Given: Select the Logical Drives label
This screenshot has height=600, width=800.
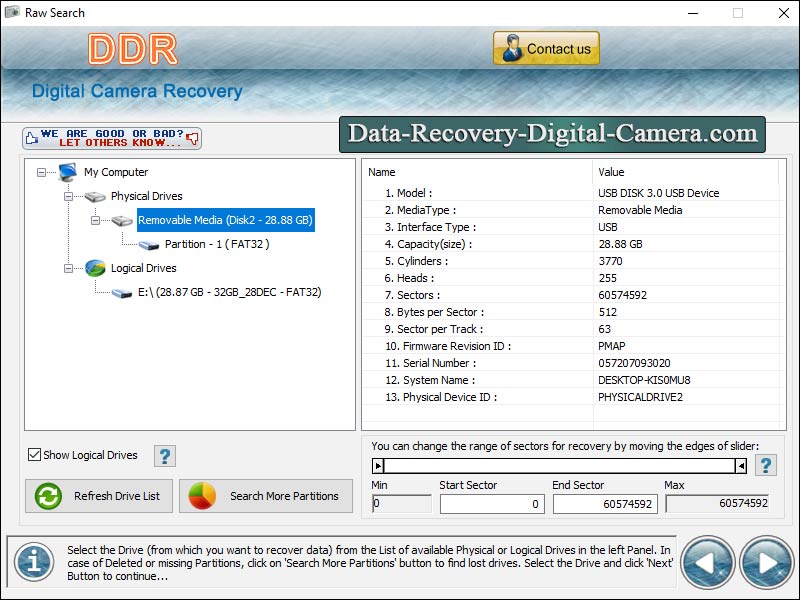Looking at the screenshot, I should [x=143, y=268].
